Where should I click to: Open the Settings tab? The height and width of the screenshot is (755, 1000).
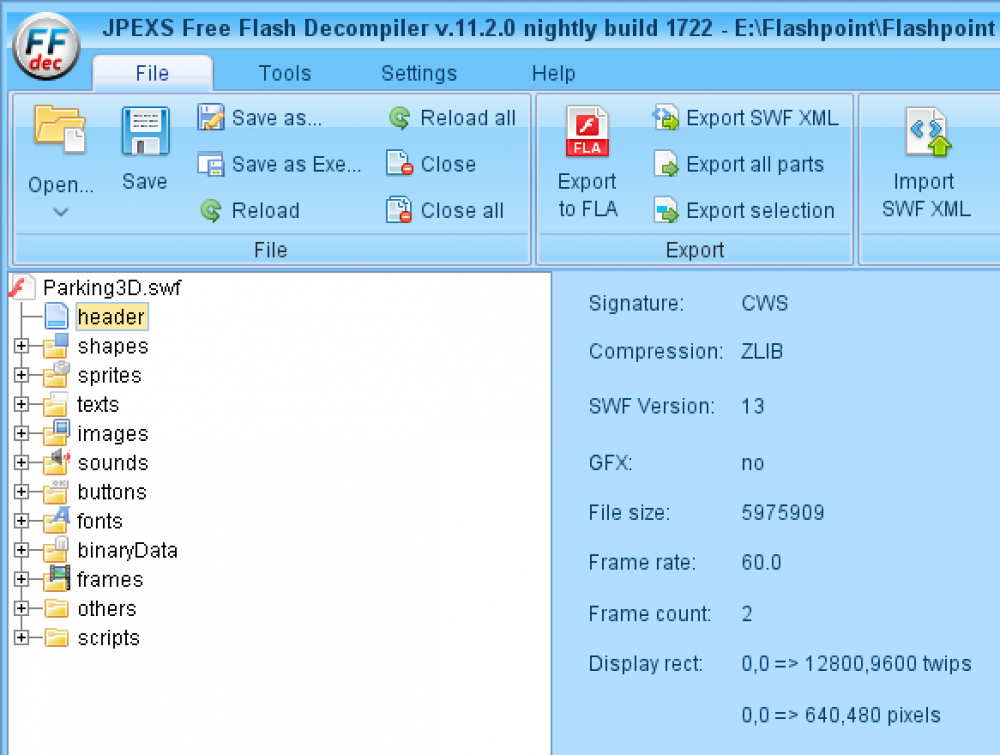pos(418,73)
